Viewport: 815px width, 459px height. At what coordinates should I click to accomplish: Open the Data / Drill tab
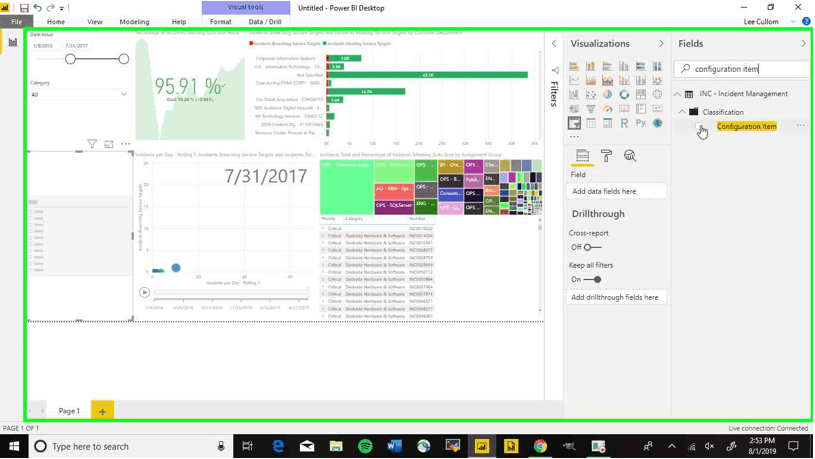click(265, 22)
